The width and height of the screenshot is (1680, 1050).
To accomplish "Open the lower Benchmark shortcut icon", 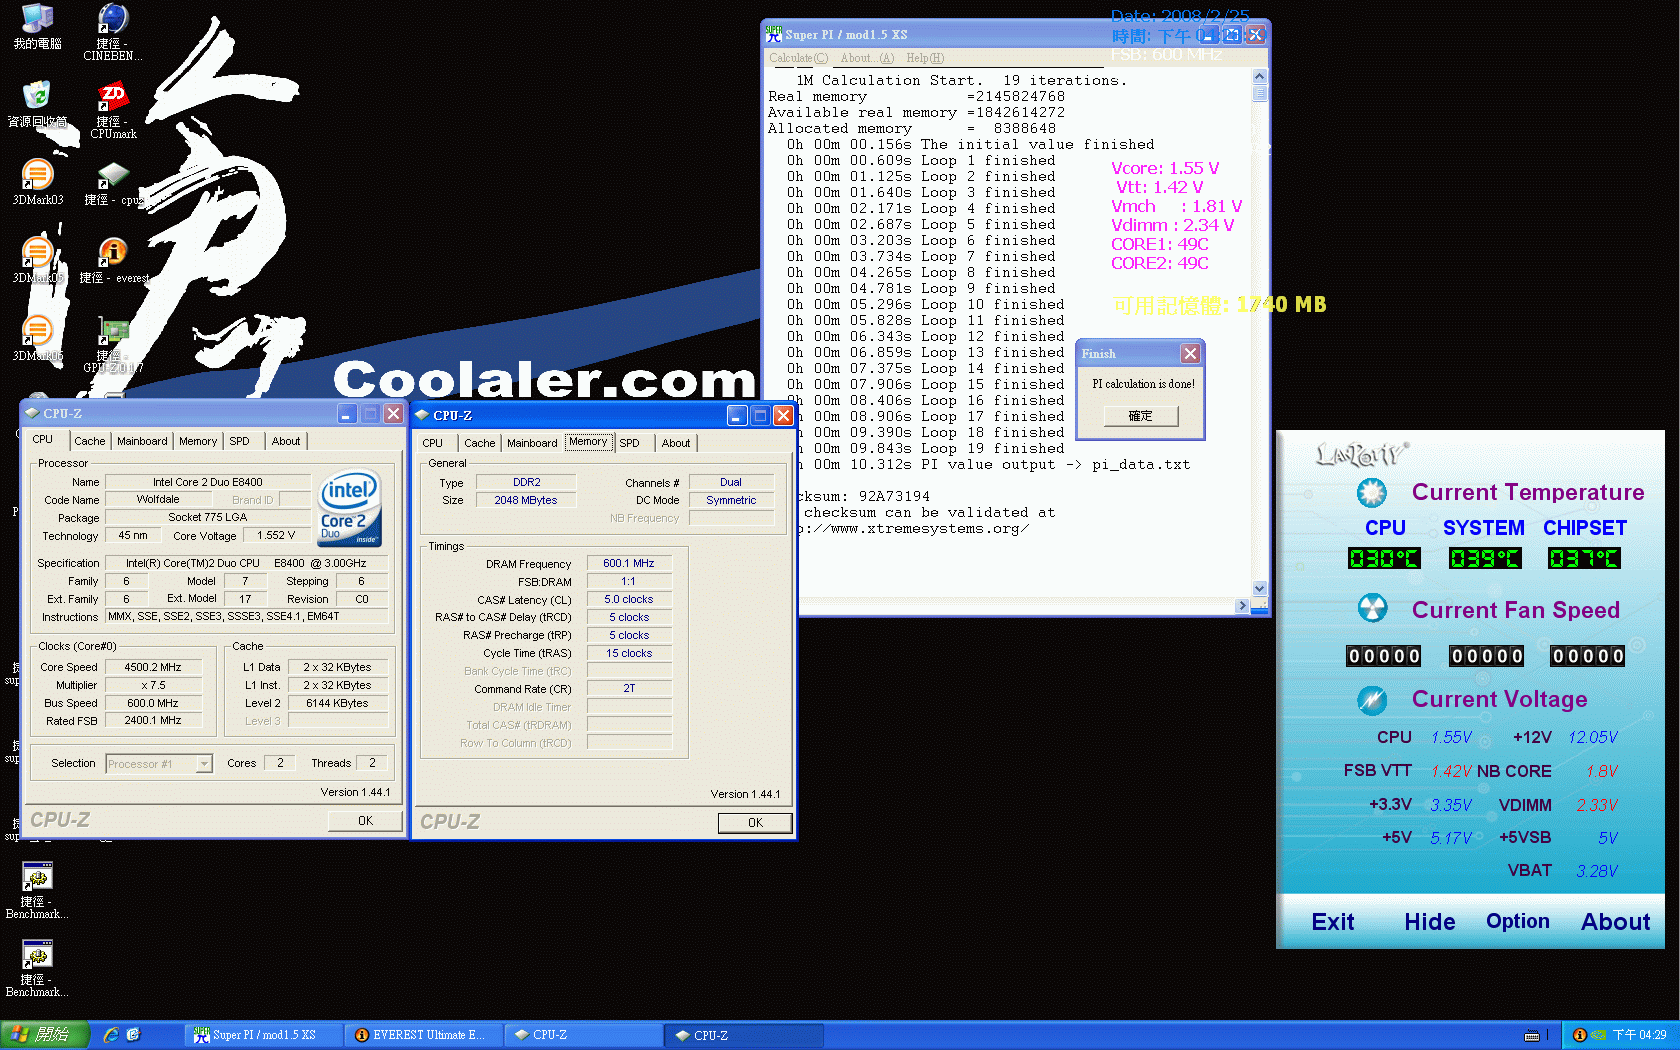I will click(x=37, y=968).
